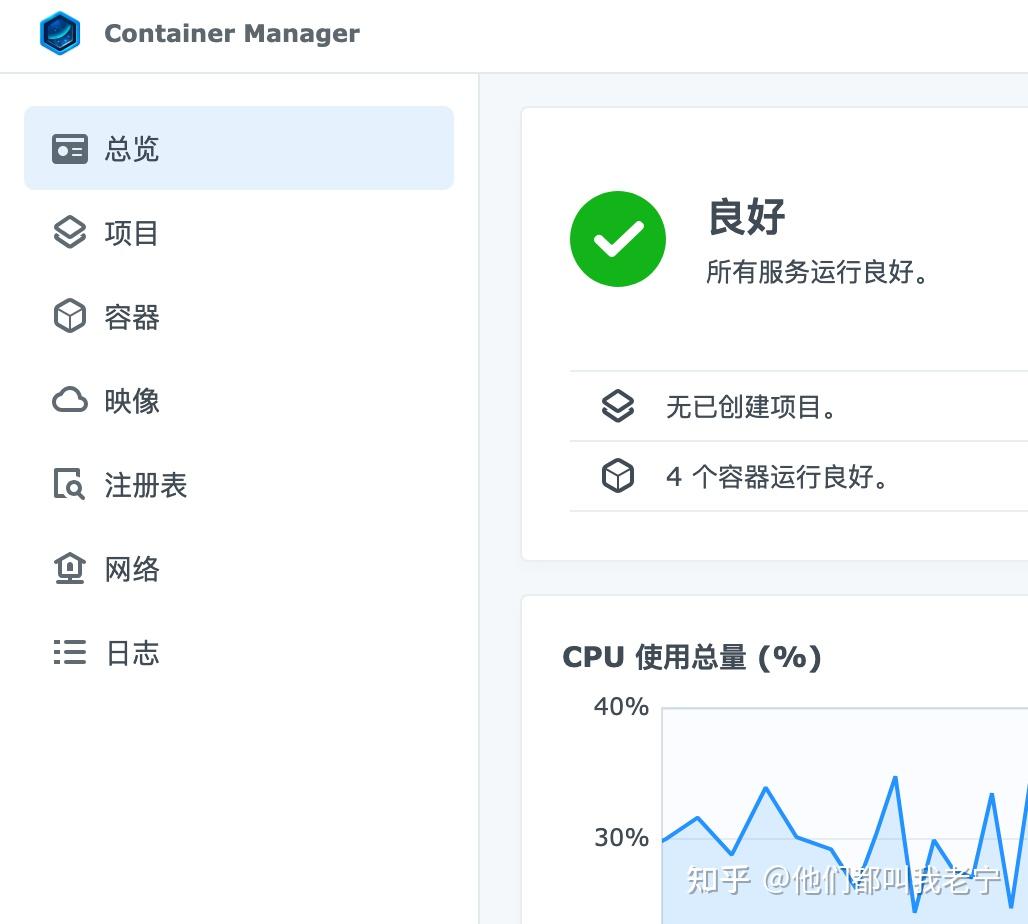Open 日志 using the list icon
The height and width of the screenshot is (924, 1028).
click(x=69, y=652)
